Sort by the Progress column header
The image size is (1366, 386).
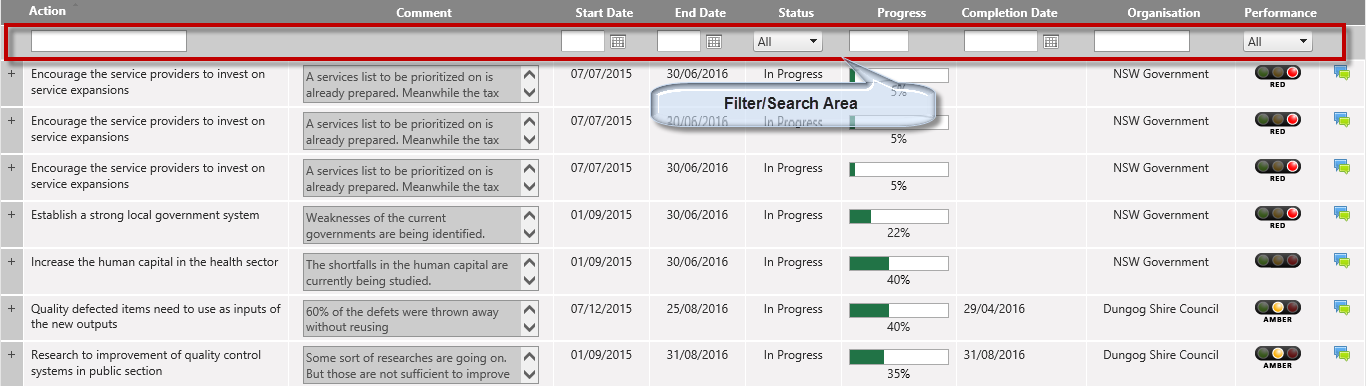click(x=901, y=13)
